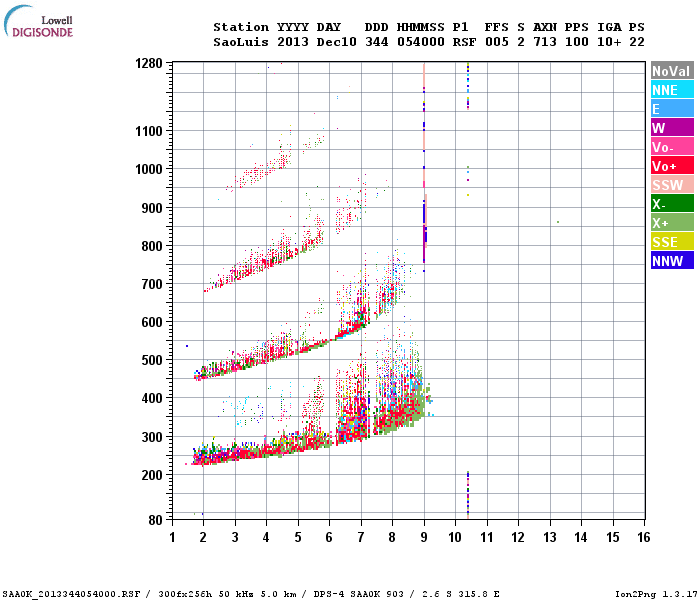Click the SAA0K_2013344054000.RSF file name
Screen dimensions: 700x600
tap(71, 594)
